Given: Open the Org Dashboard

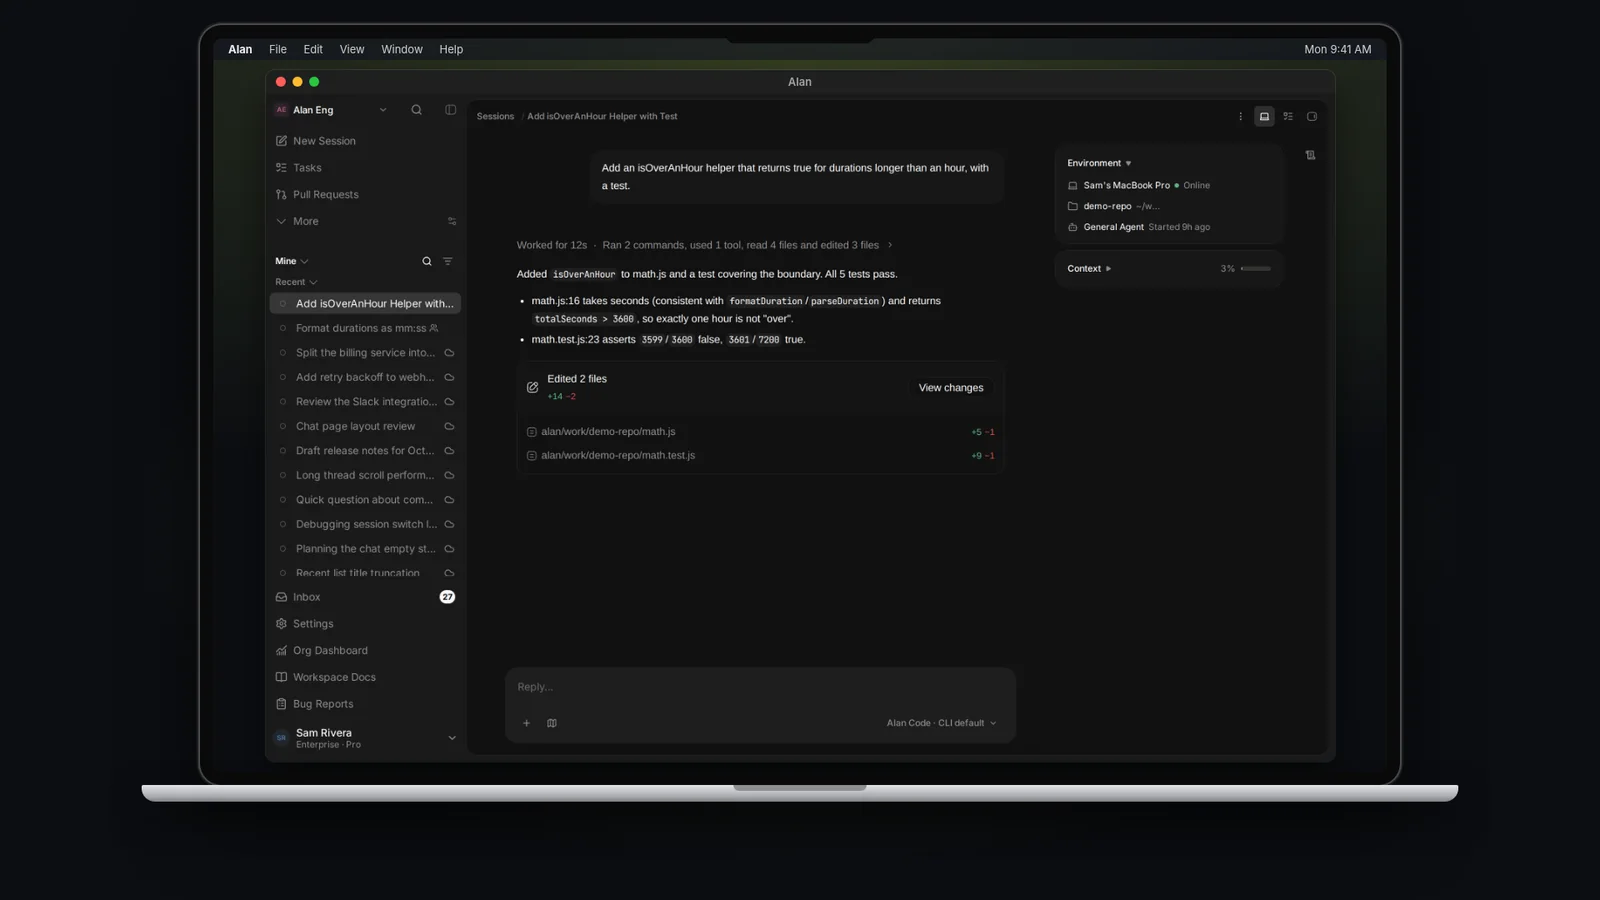Looking at the screenshot, I should coord(365,651).
